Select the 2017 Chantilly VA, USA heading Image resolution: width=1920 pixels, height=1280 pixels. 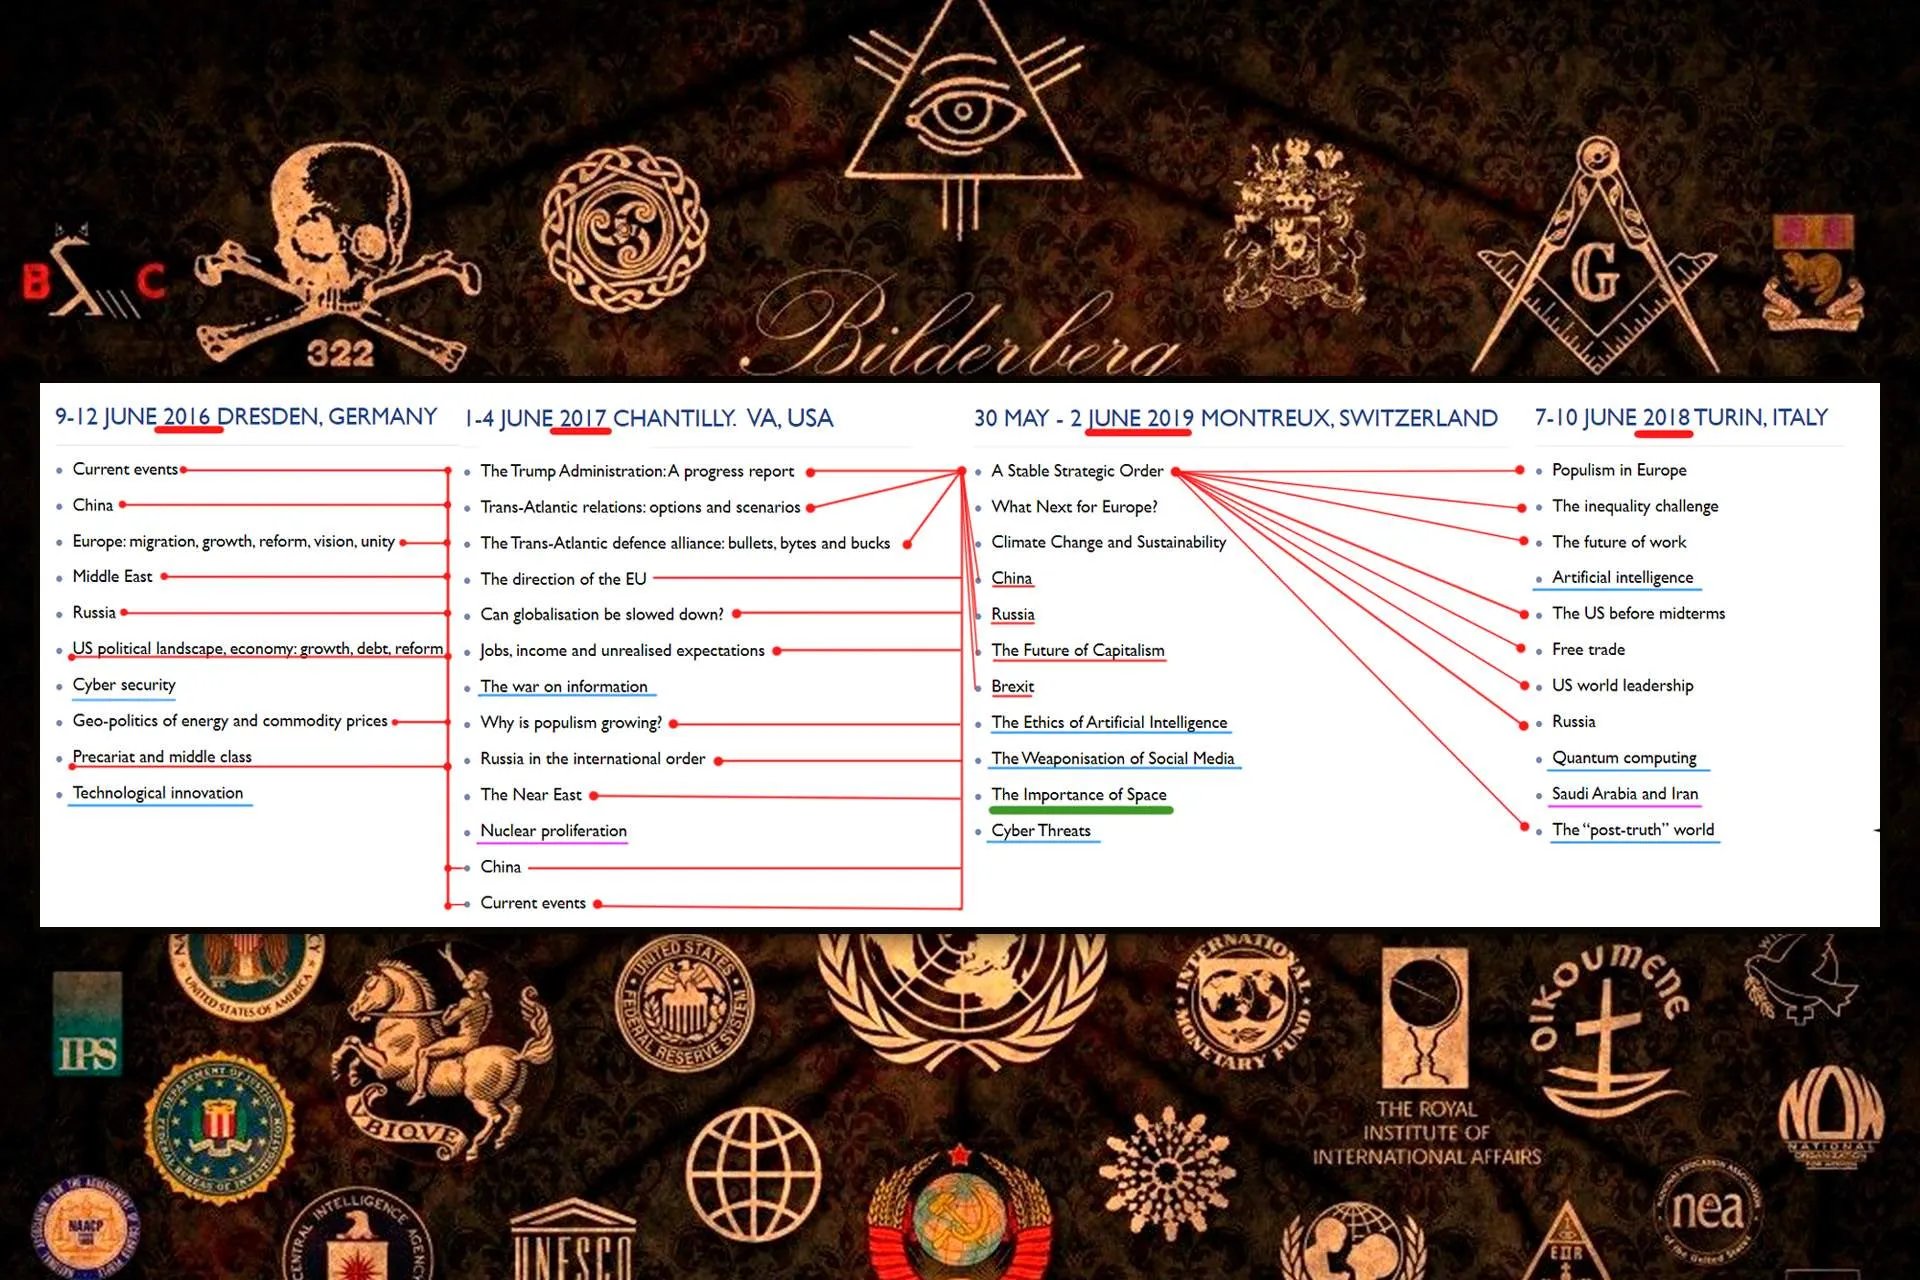click(x=648, y=419)
